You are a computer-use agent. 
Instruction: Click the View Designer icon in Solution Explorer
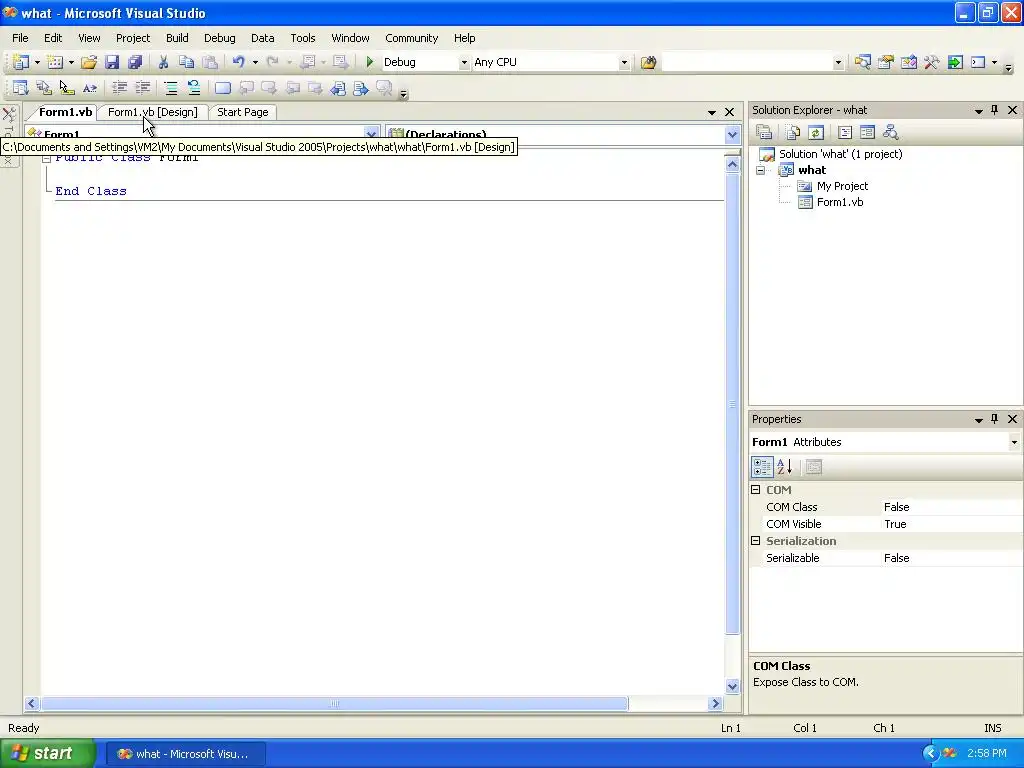(867, 133)
